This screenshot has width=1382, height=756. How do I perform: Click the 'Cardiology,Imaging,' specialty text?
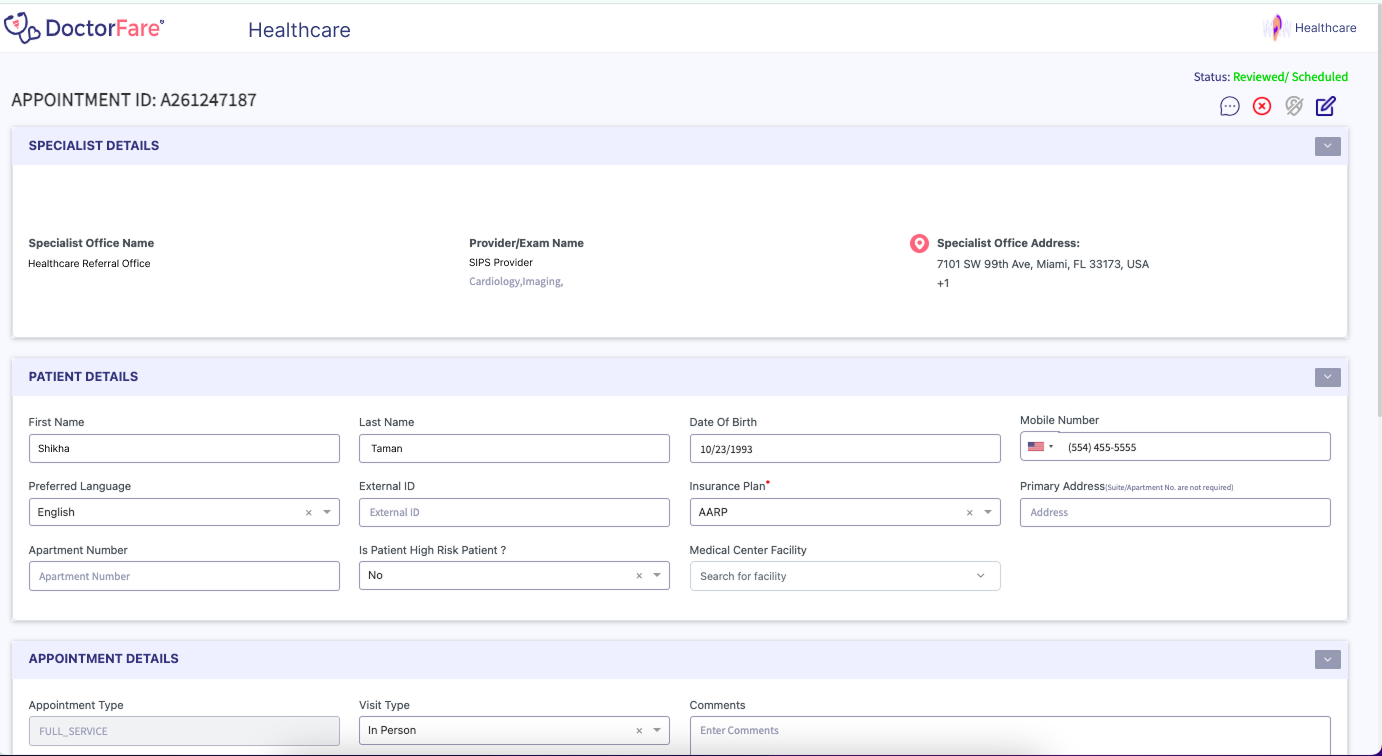516,282
